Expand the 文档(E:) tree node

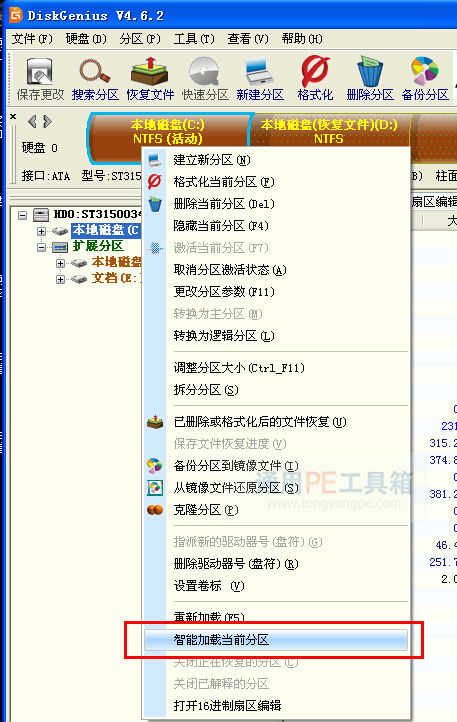60,279
